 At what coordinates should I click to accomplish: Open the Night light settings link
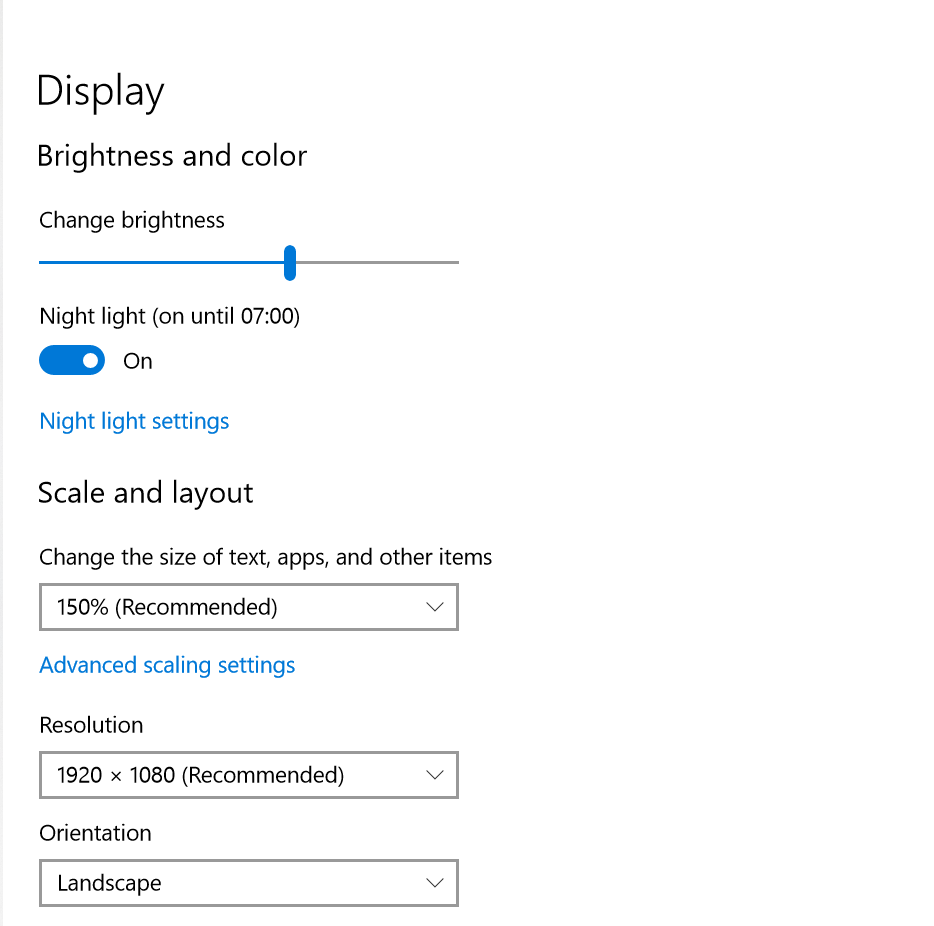134,421
